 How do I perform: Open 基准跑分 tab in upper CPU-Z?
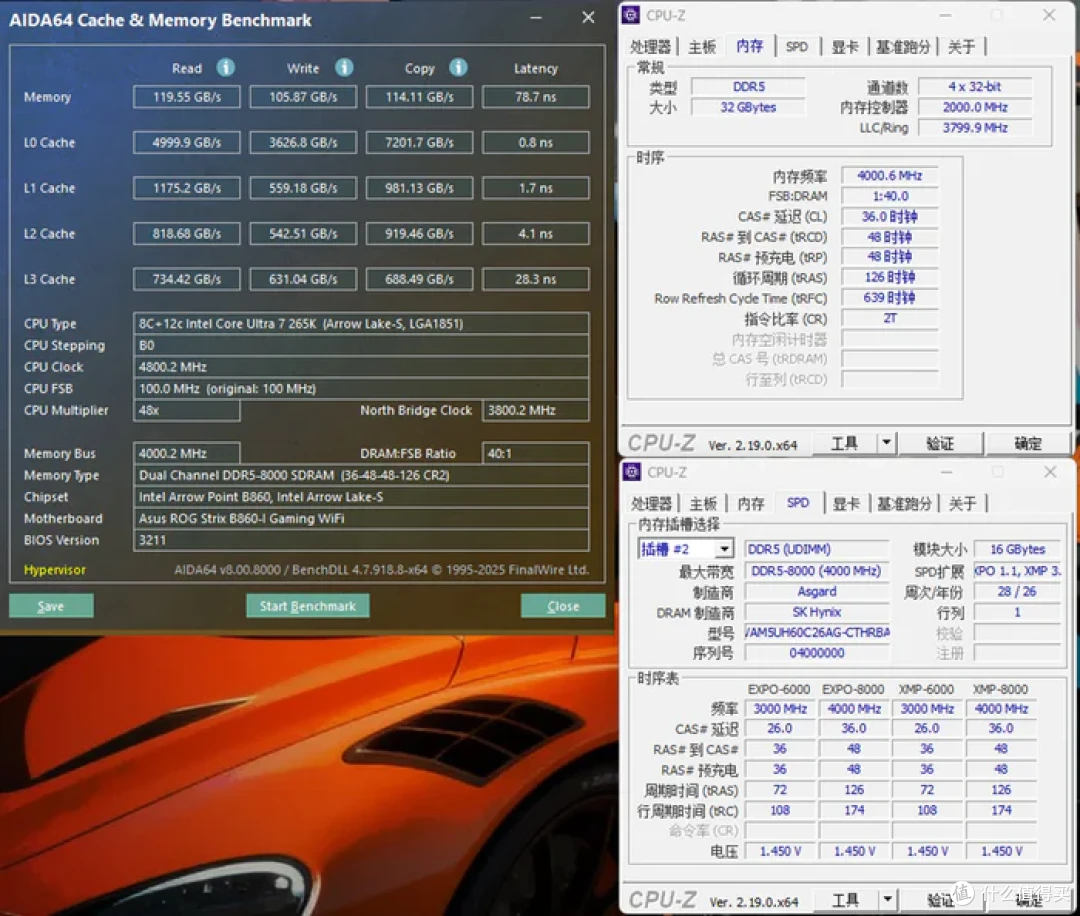903,47
